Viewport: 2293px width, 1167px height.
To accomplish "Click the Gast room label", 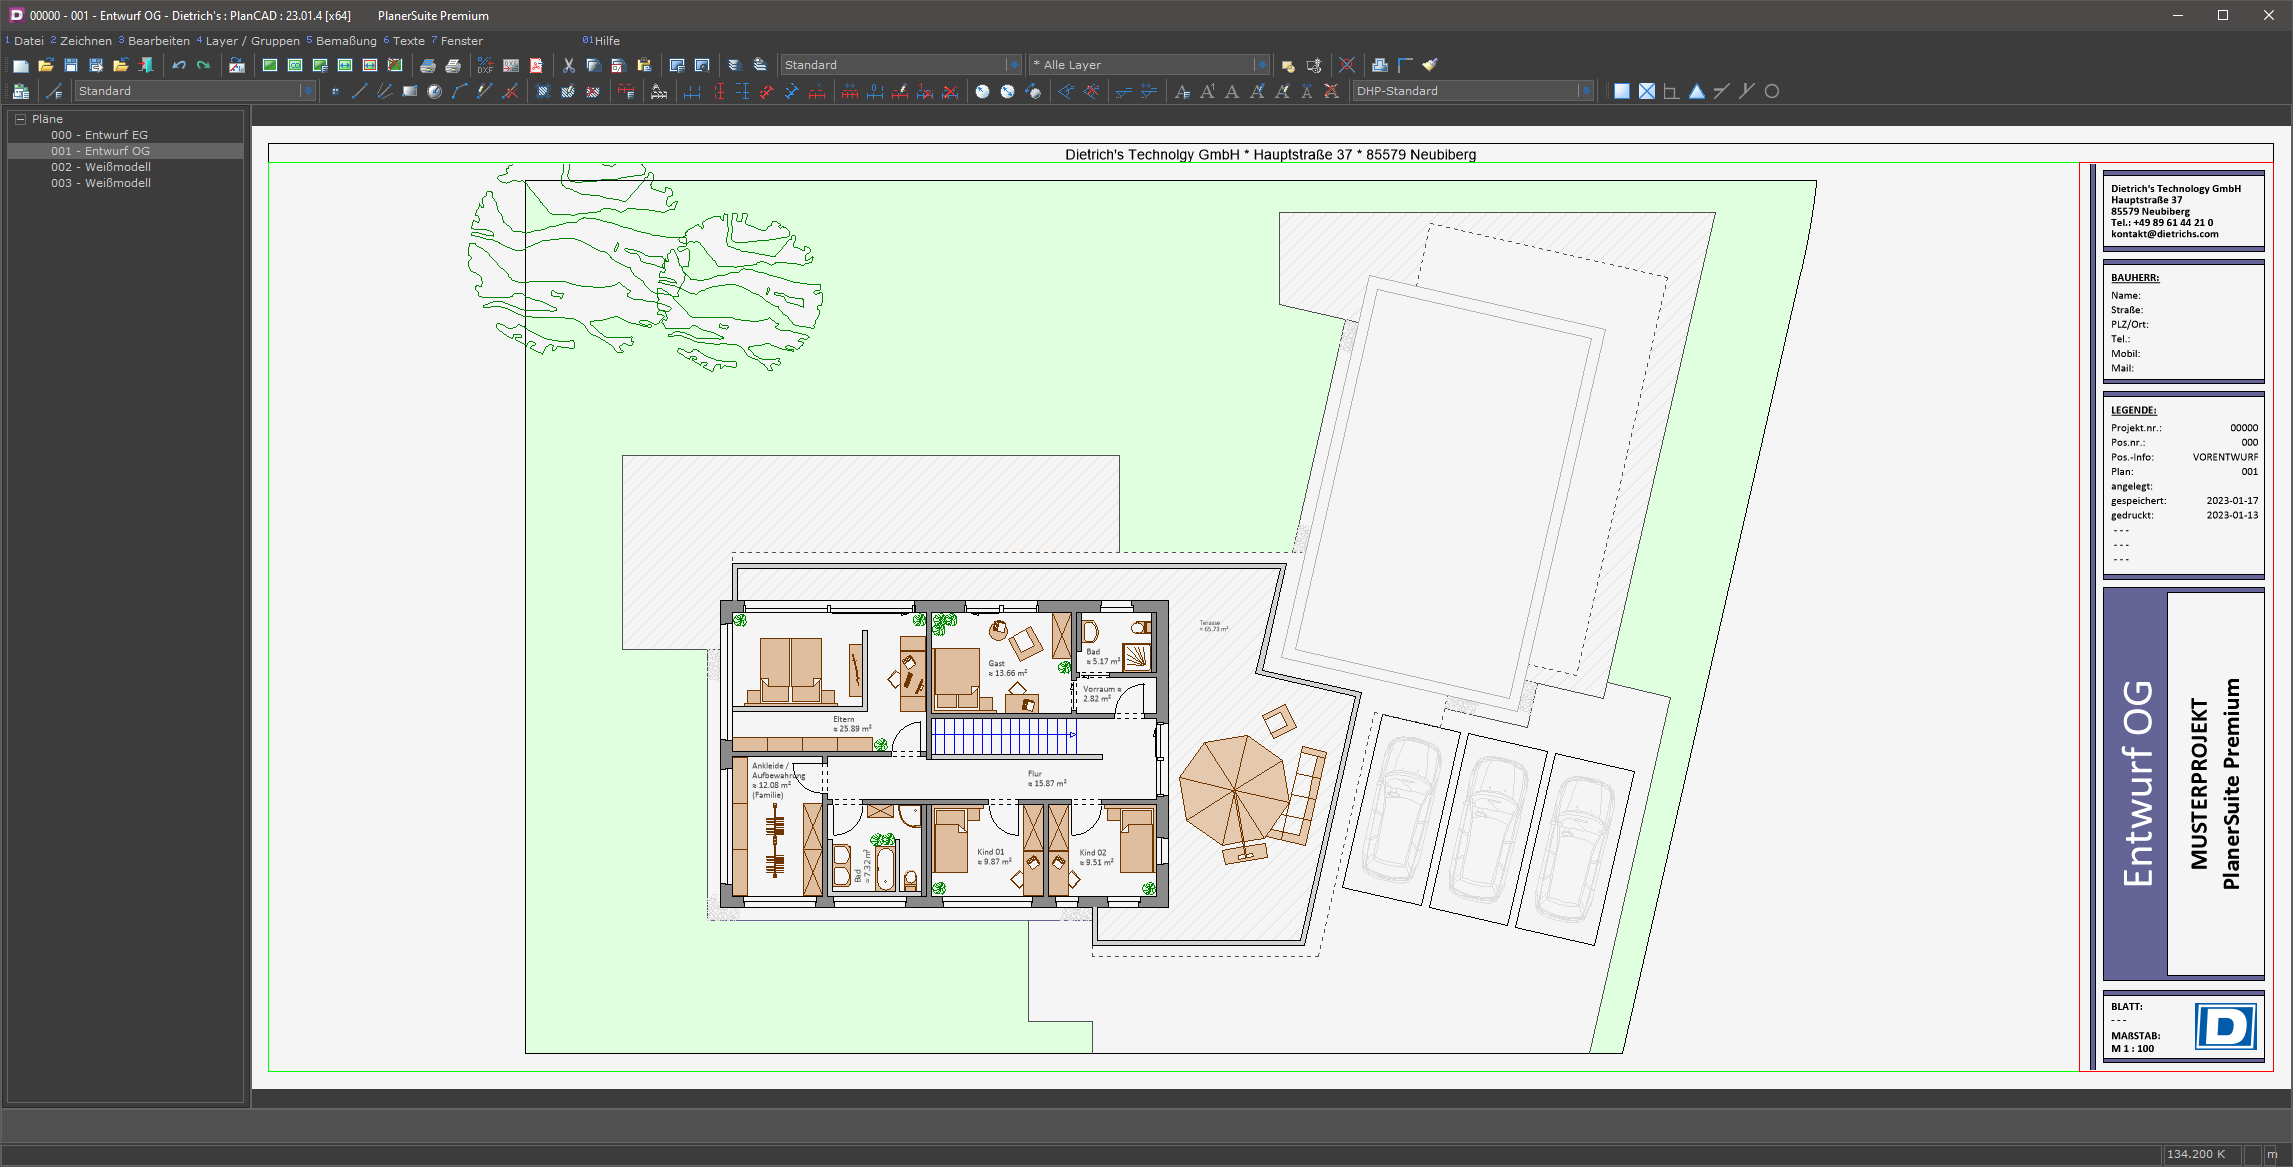I will tap(1007, 668).
